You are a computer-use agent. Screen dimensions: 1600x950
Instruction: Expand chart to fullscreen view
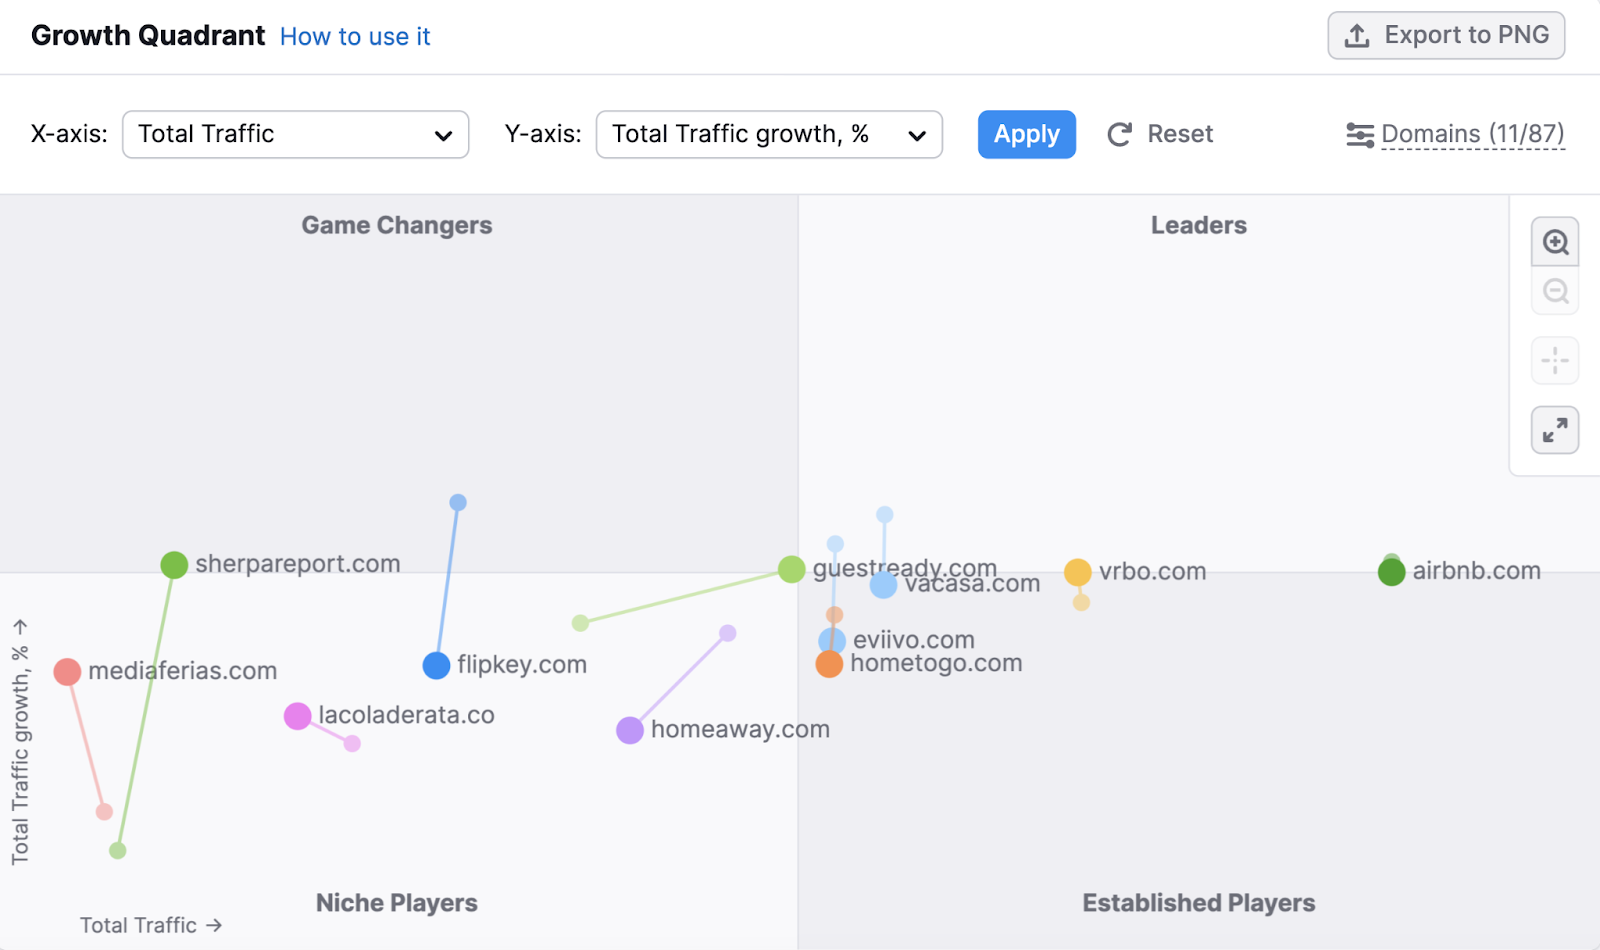point(1554,430)
